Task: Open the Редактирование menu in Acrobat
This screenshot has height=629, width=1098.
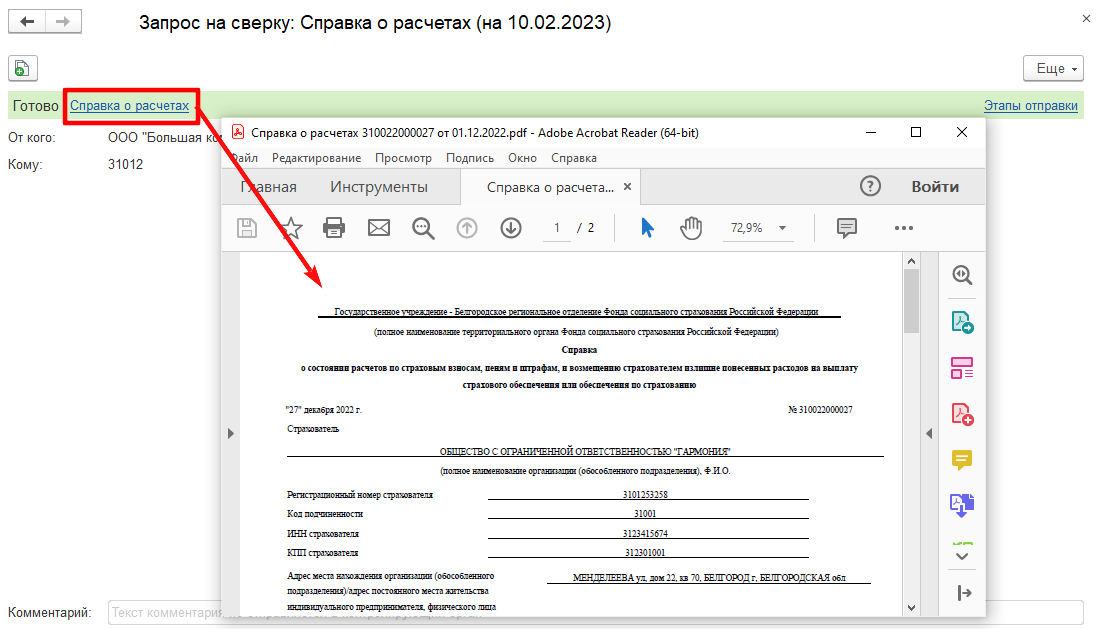Action: [317, 158]
